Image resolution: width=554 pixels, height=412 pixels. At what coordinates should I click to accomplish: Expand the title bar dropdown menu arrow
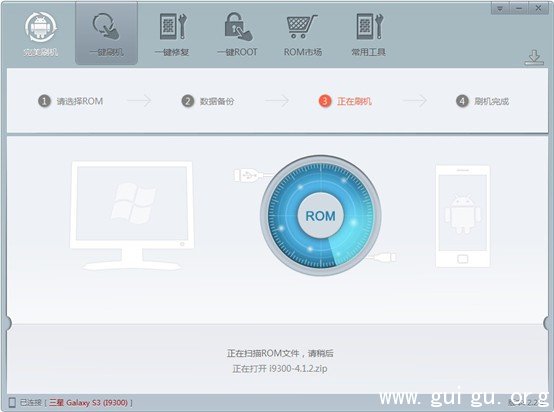click(500, 8)
